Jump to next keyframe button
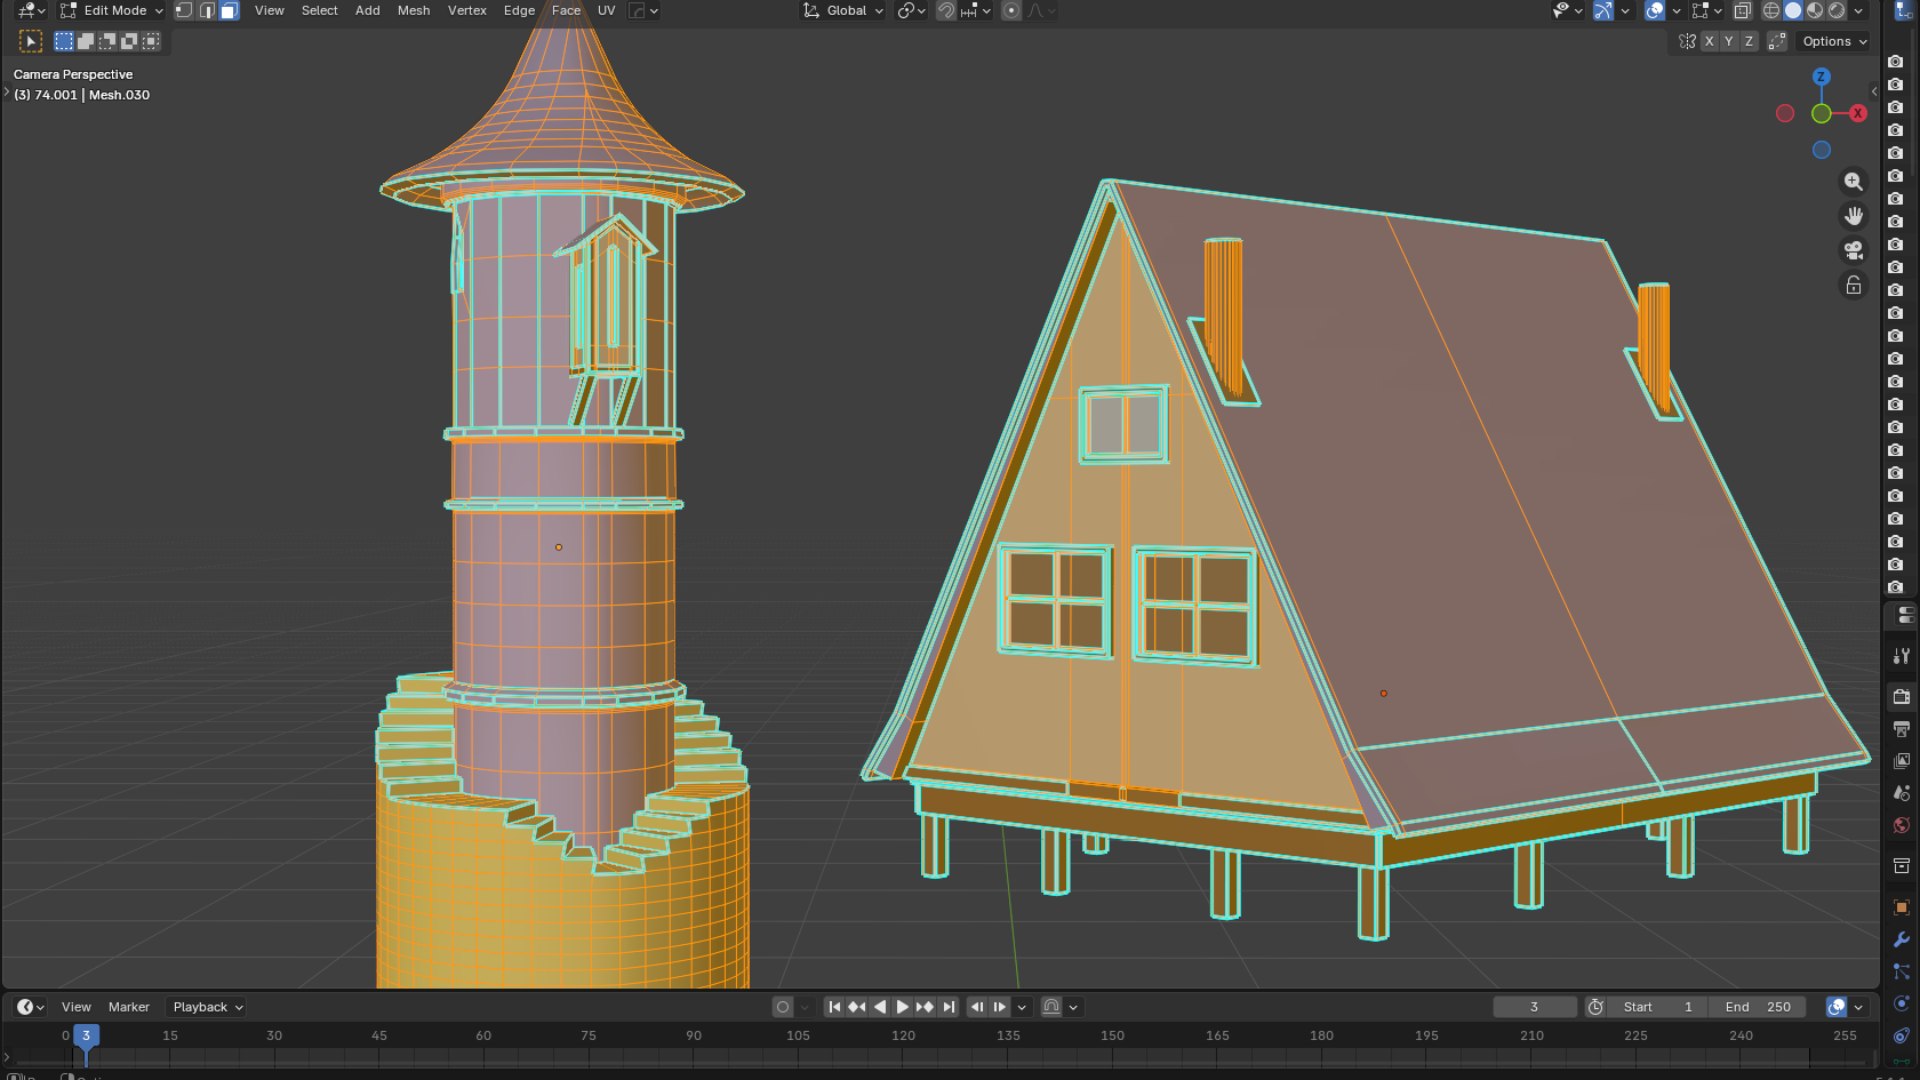The width and height of the screenshot is (1920, 1080). pos(925,1007)
